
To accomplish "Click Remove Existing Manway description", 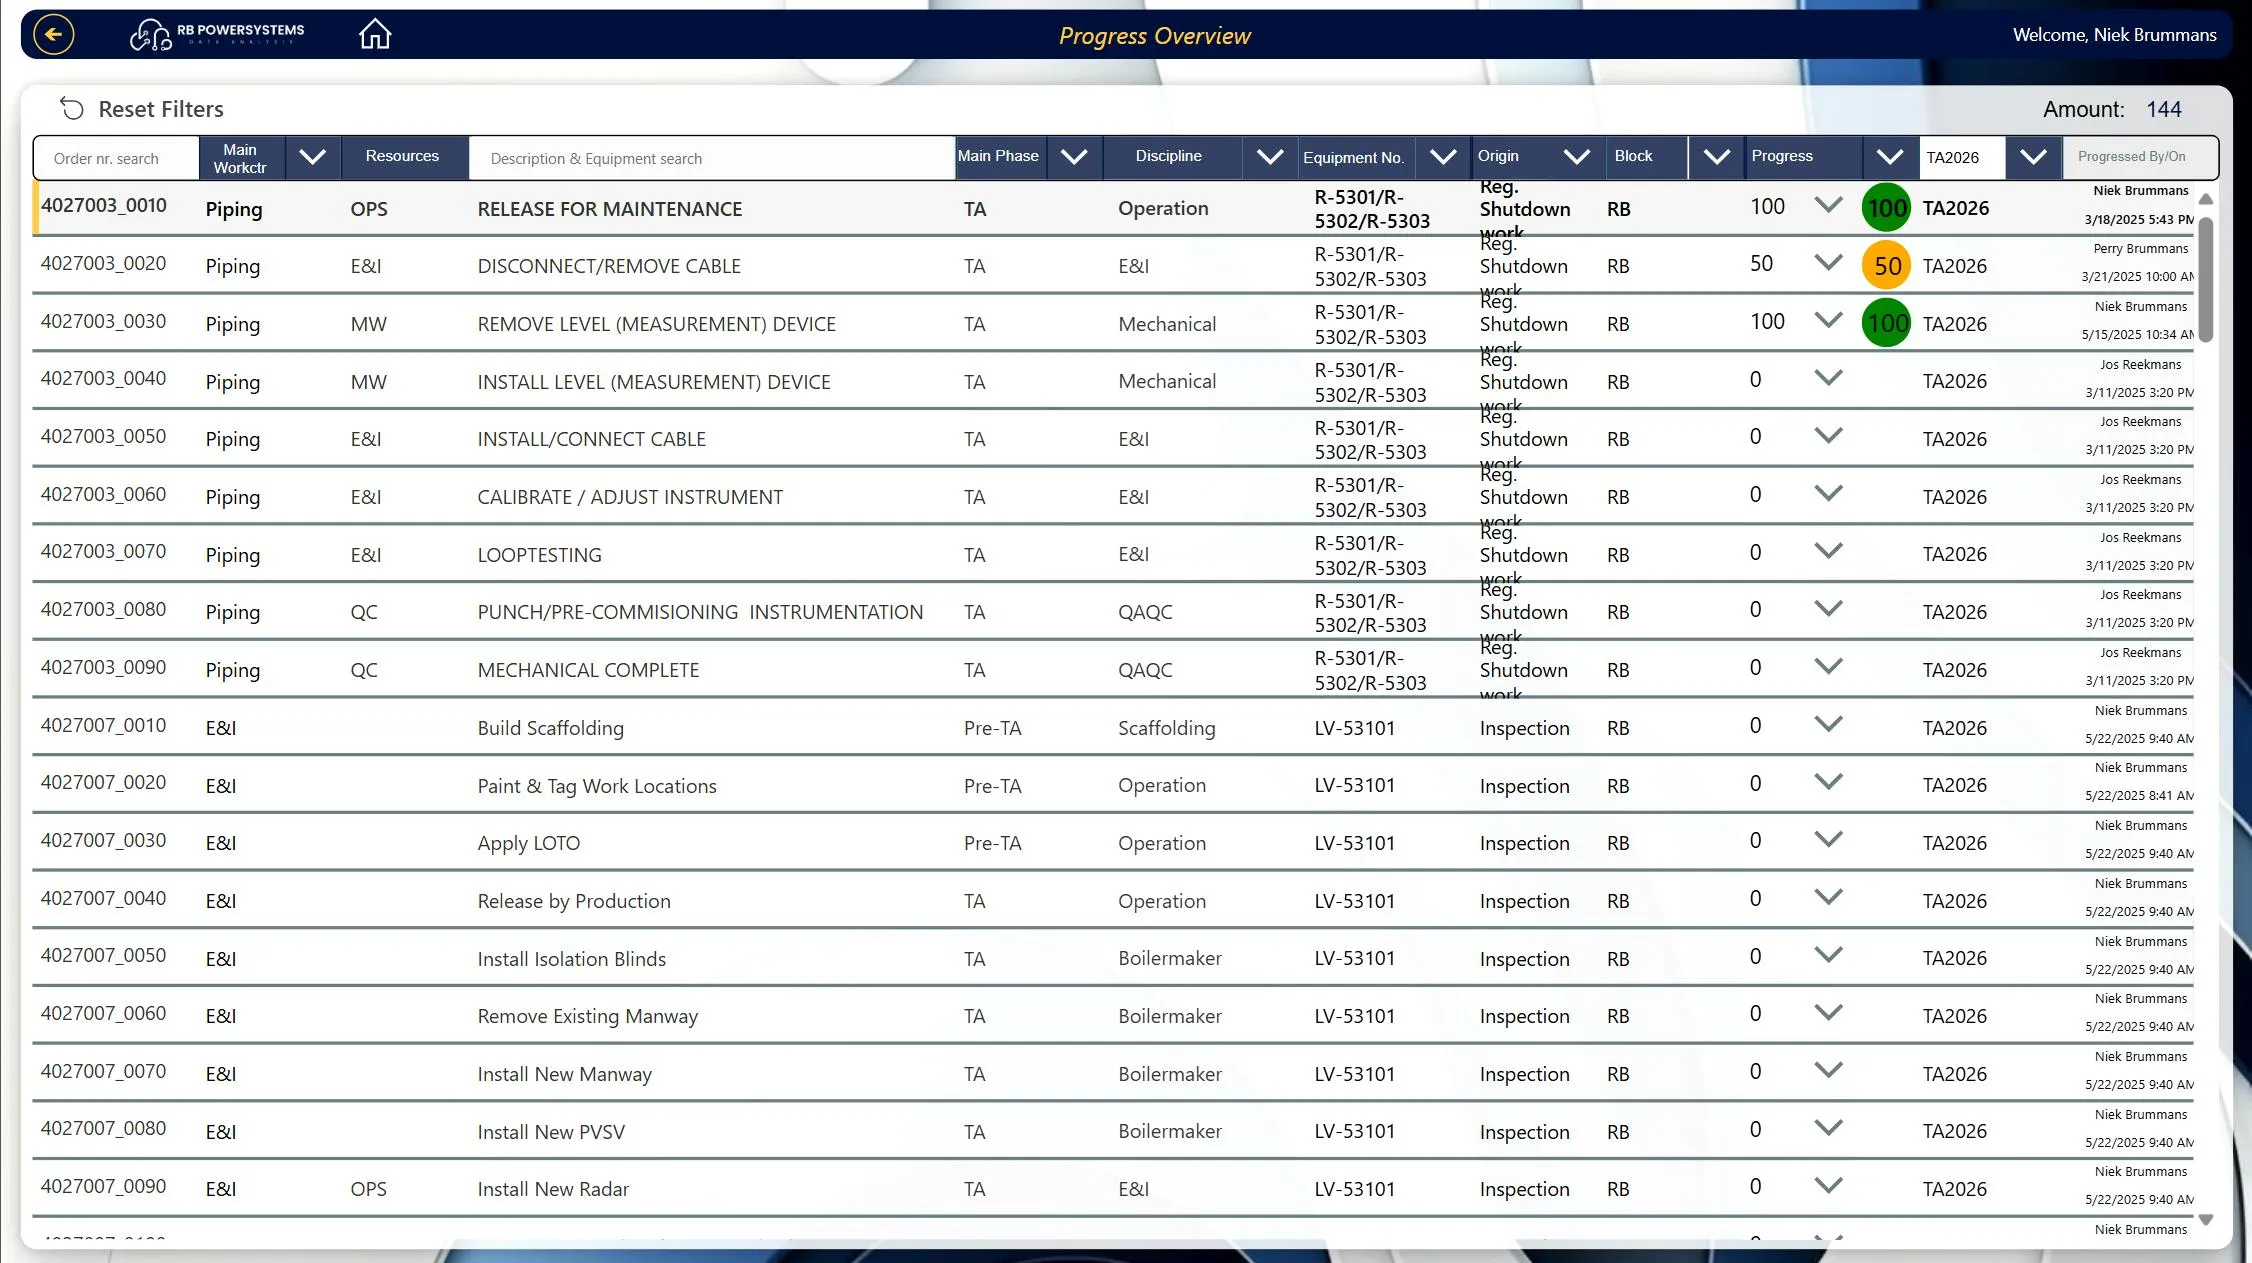I will [x=587, y=1016].
